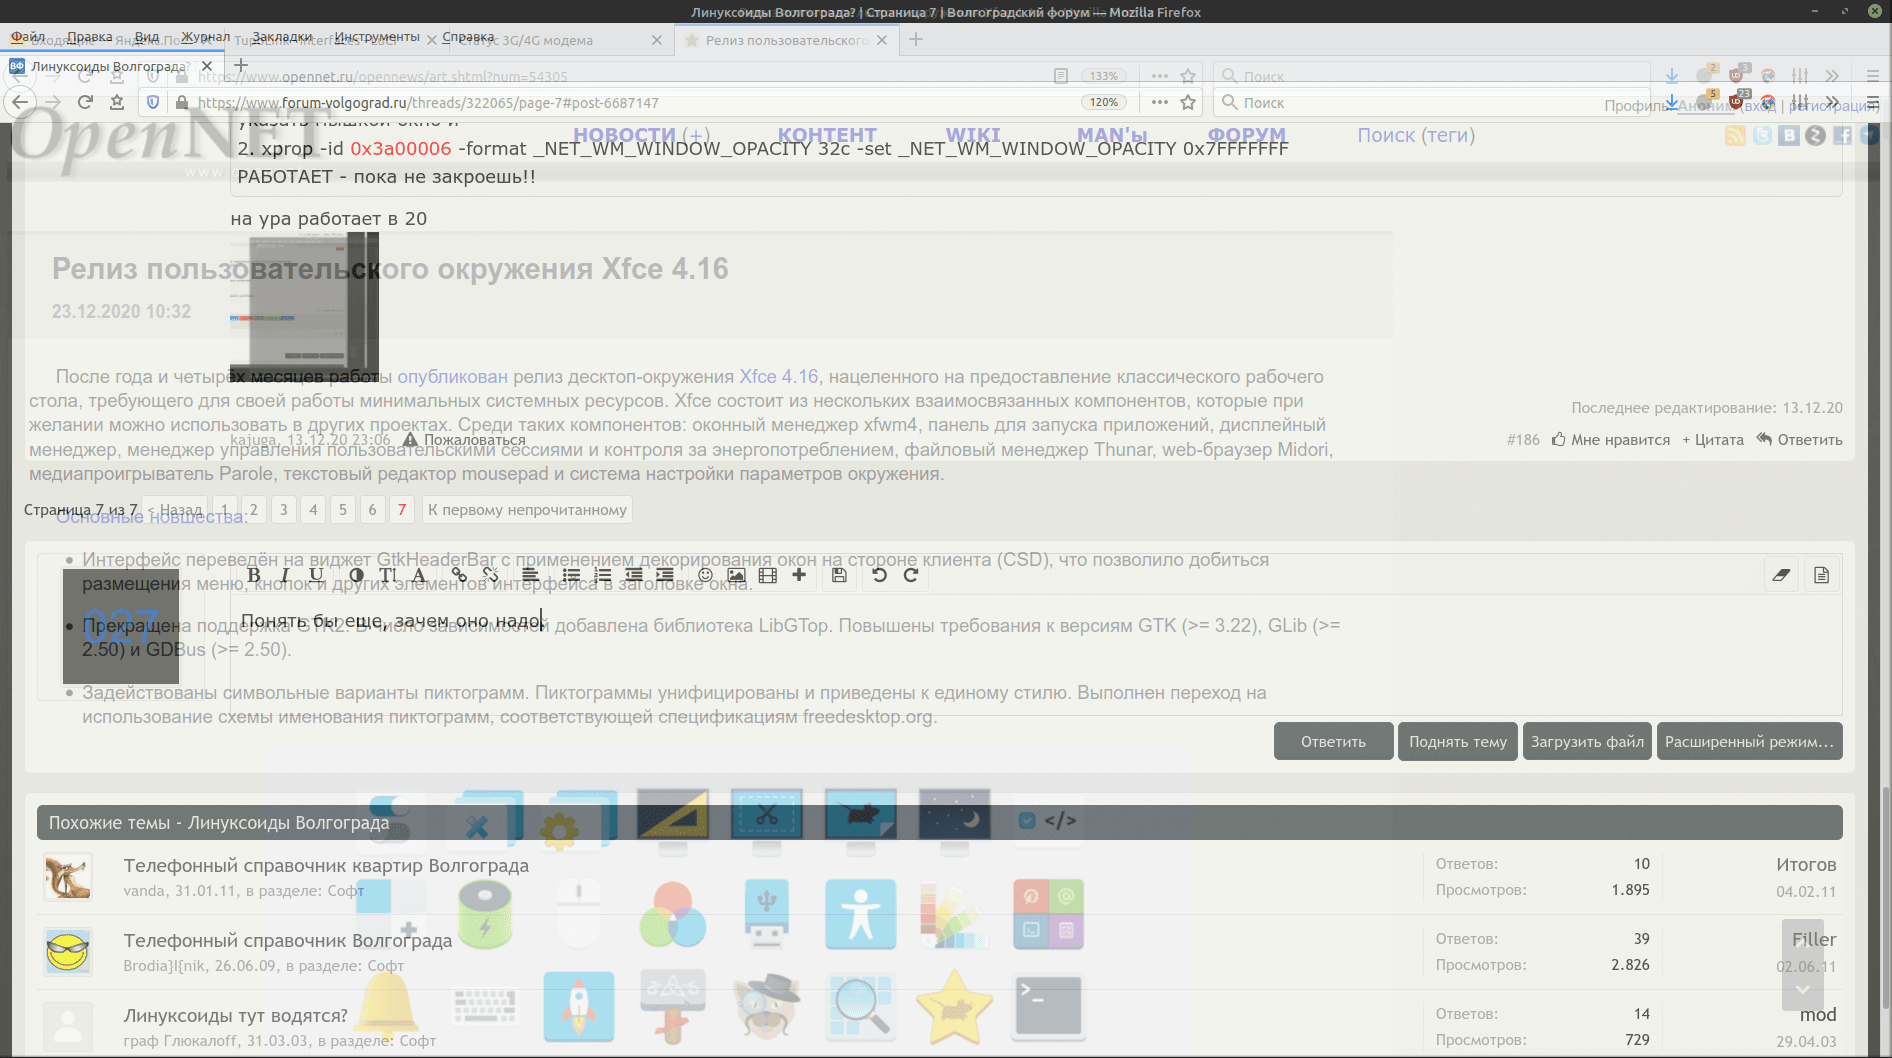
Task: Insert an image via the editor image icon
Action: click(x=736, y=575)
